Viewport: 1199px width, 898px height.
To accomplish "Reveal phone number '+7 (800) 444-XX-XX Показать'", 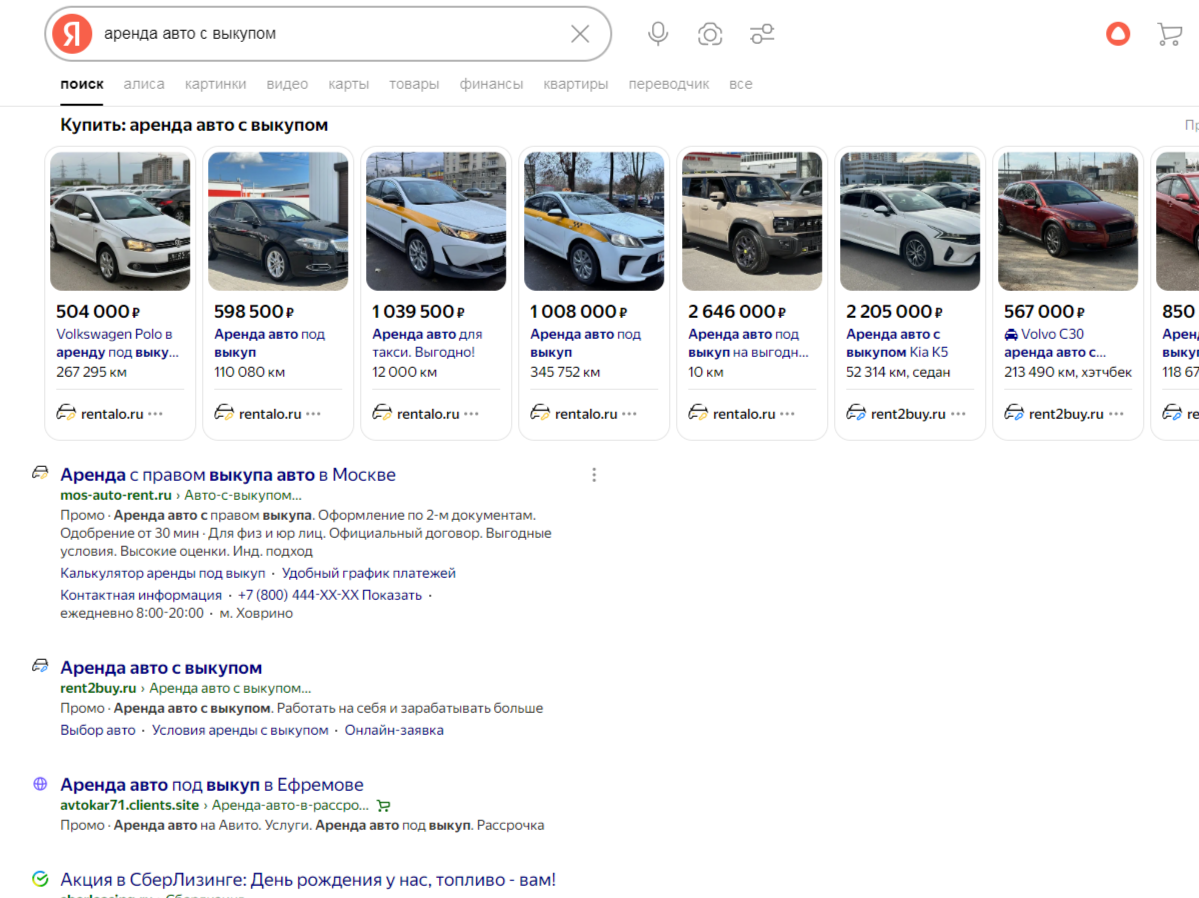I will point(330,595).
